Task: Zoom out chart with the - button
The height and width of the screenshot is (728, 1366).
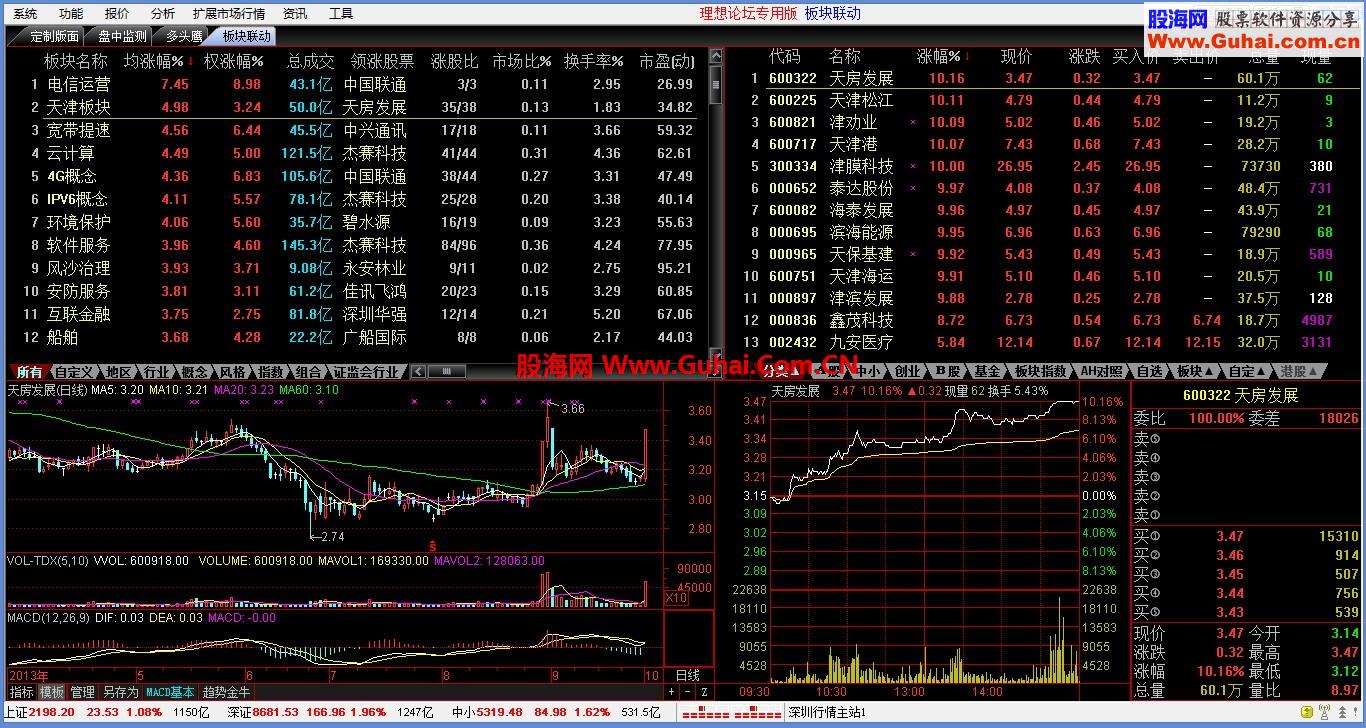Action: pos(687,692)
